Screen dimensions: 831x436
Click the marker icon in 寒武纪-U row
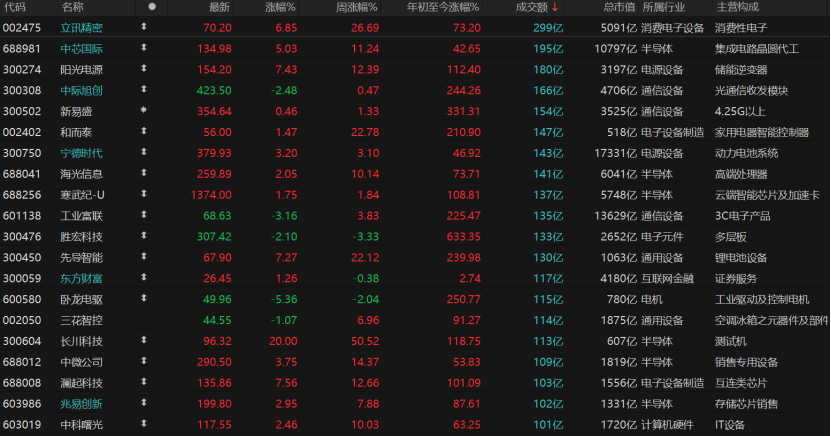[144, 194]
